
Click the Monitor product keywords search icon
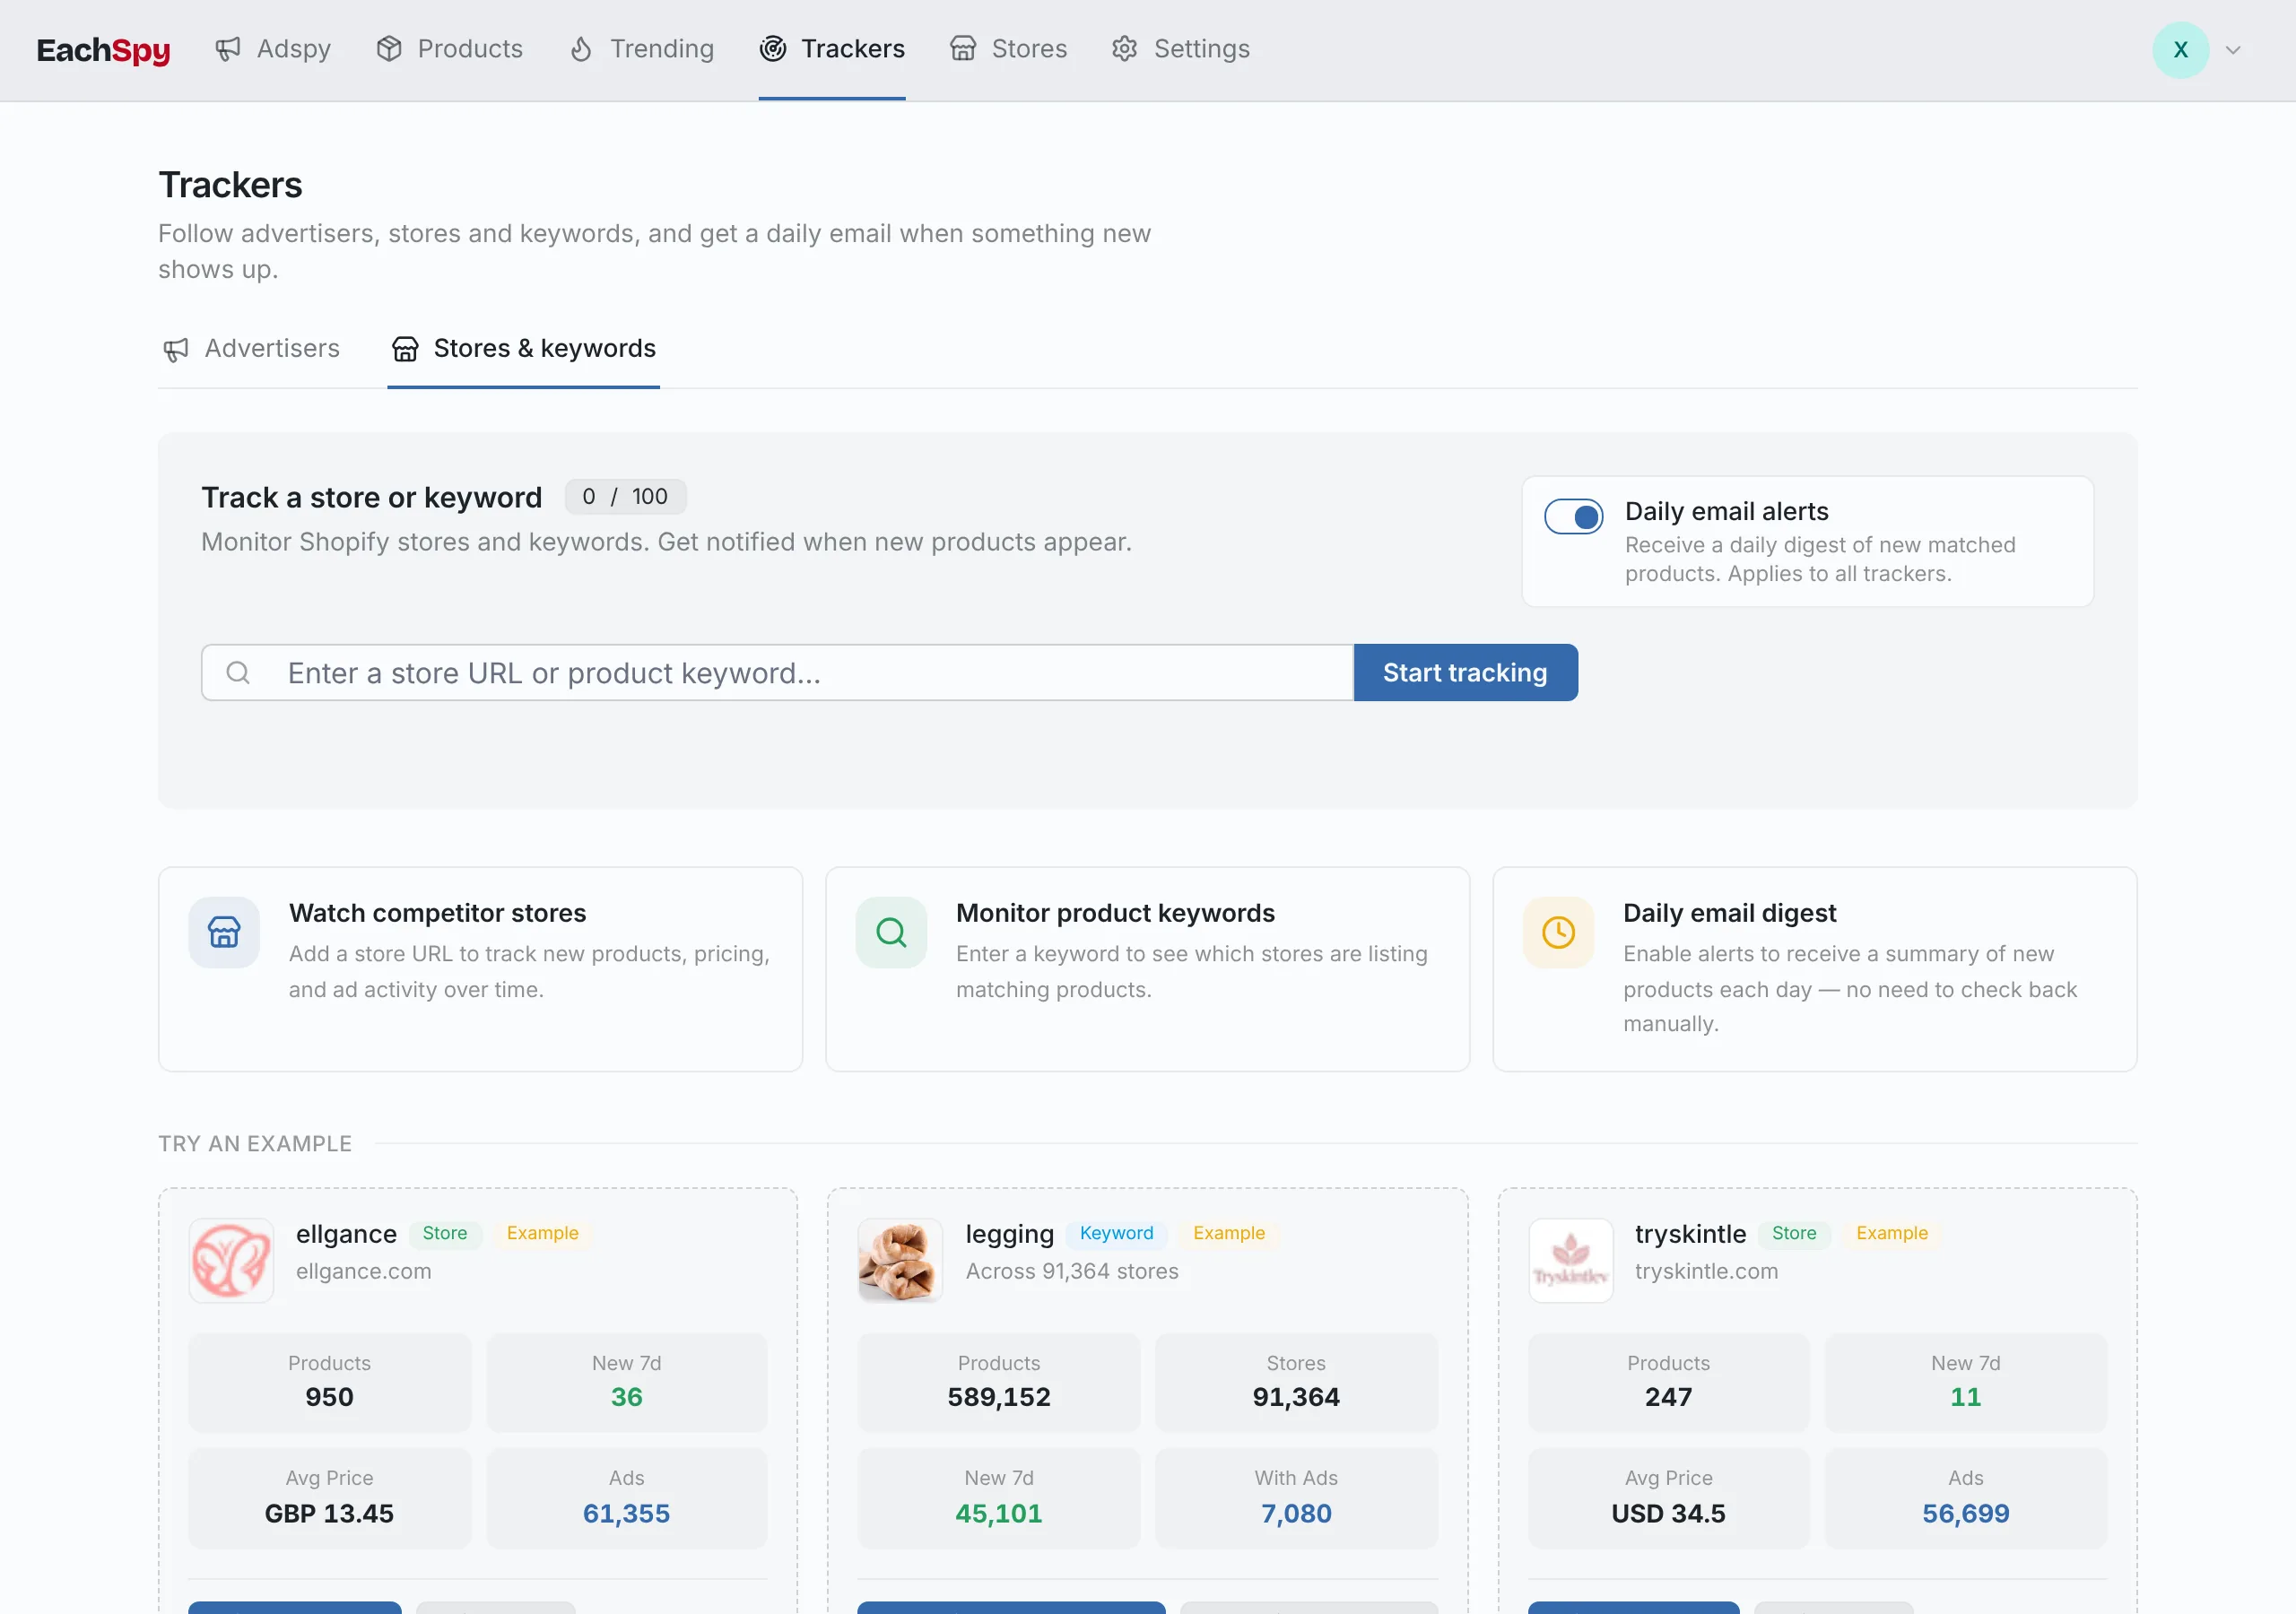point(891,932)
